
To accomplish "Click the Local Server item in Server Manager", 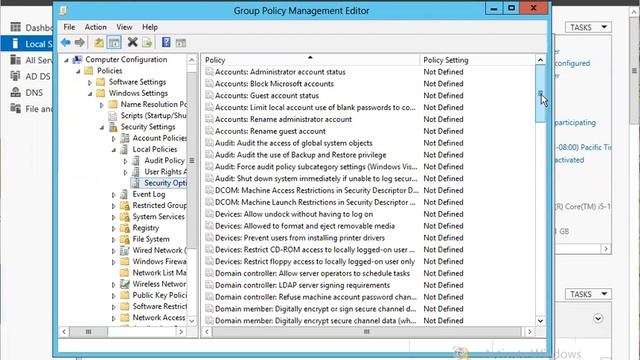I will pyautogui.click(x=27, y=44).
